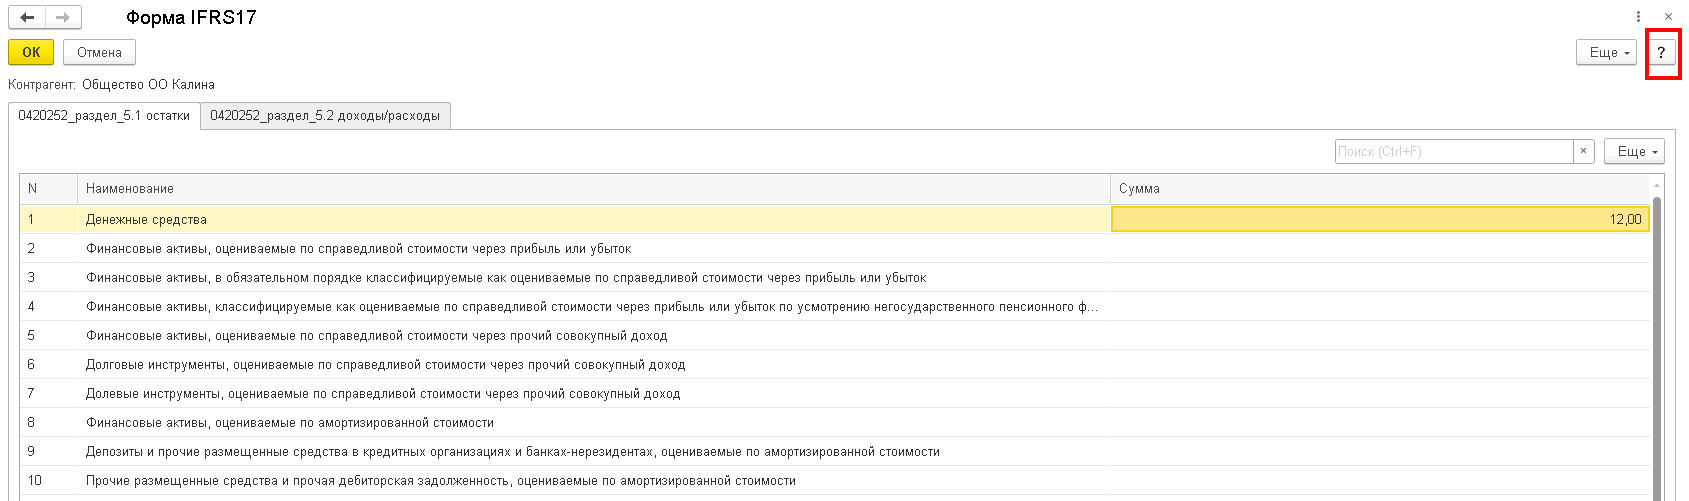Select the 5.1 остатки tab

104,116
